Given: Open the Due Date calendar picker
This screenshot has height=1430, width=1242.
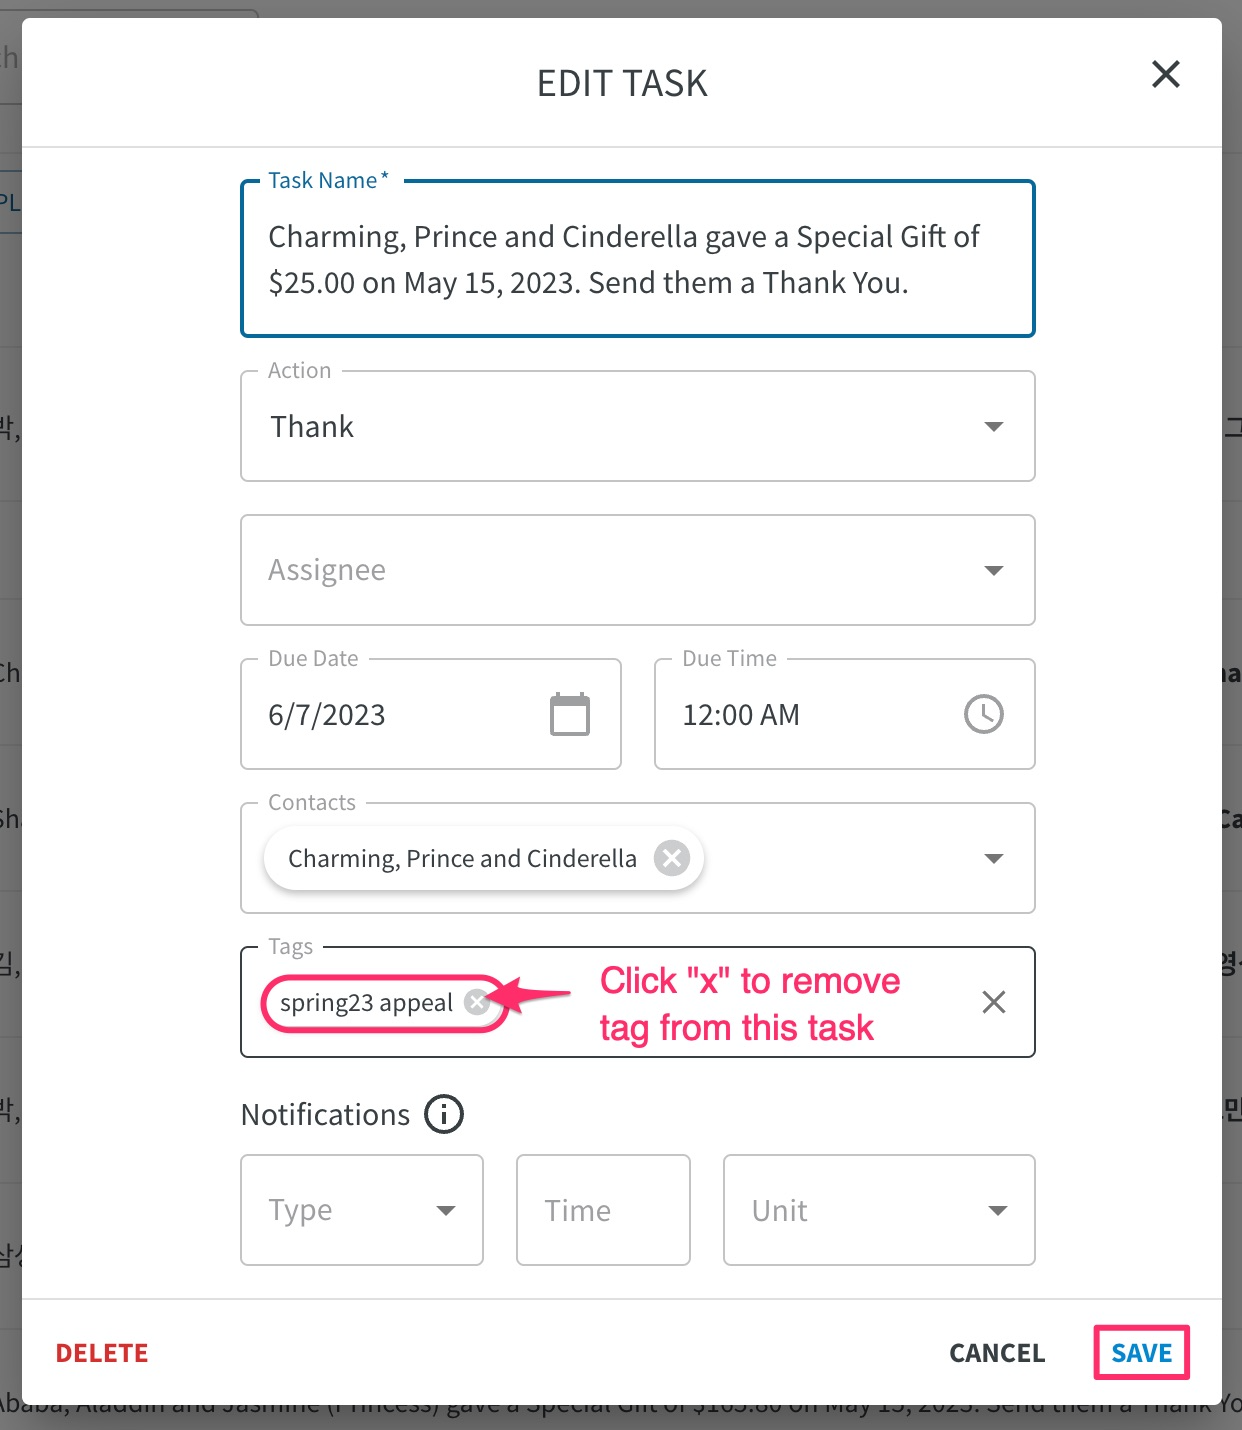Looking at the screenshot, I should pos(570,714).
